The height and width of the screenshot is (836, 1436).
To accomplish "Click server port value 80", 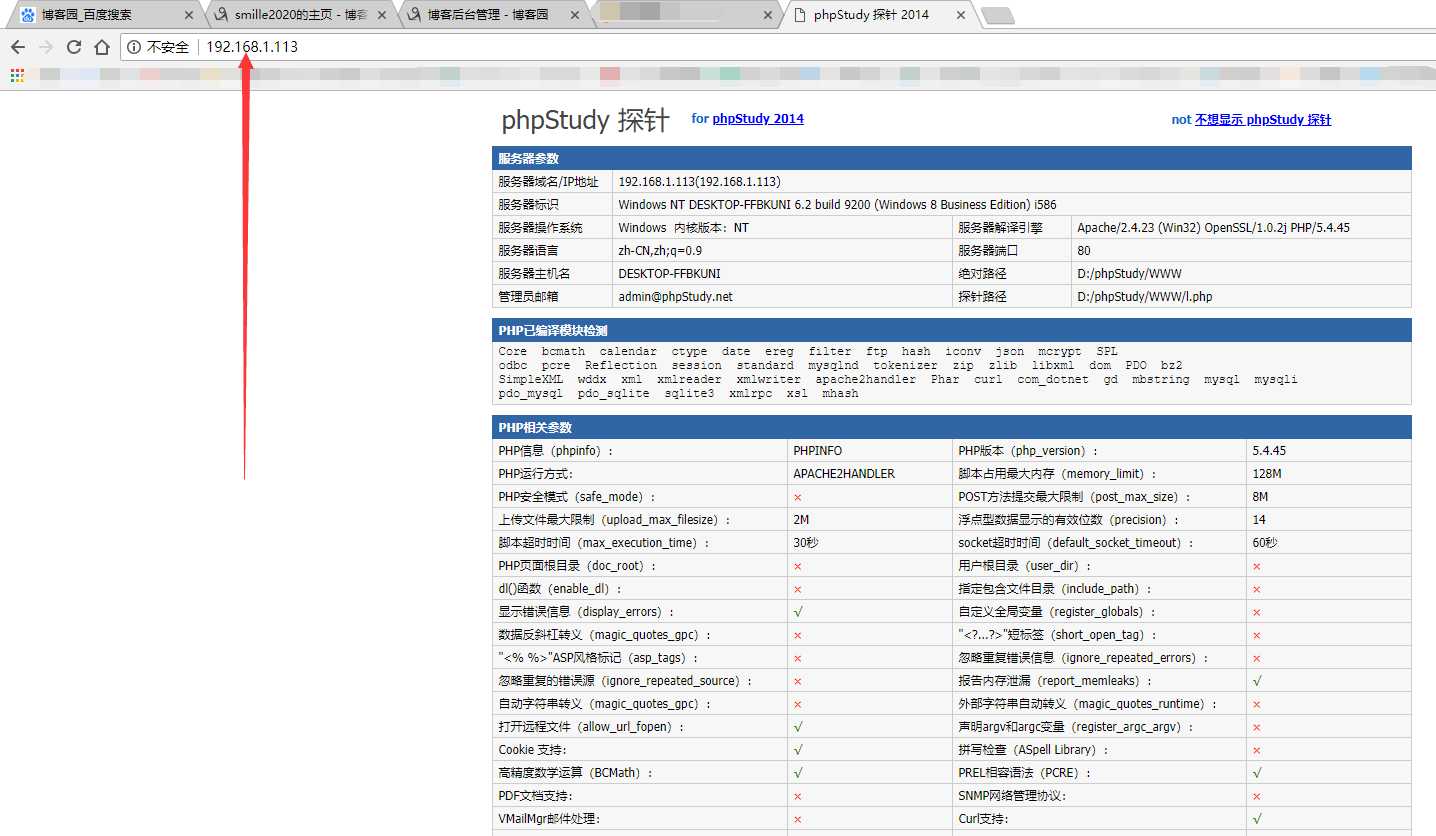I will pos(1084,251).
